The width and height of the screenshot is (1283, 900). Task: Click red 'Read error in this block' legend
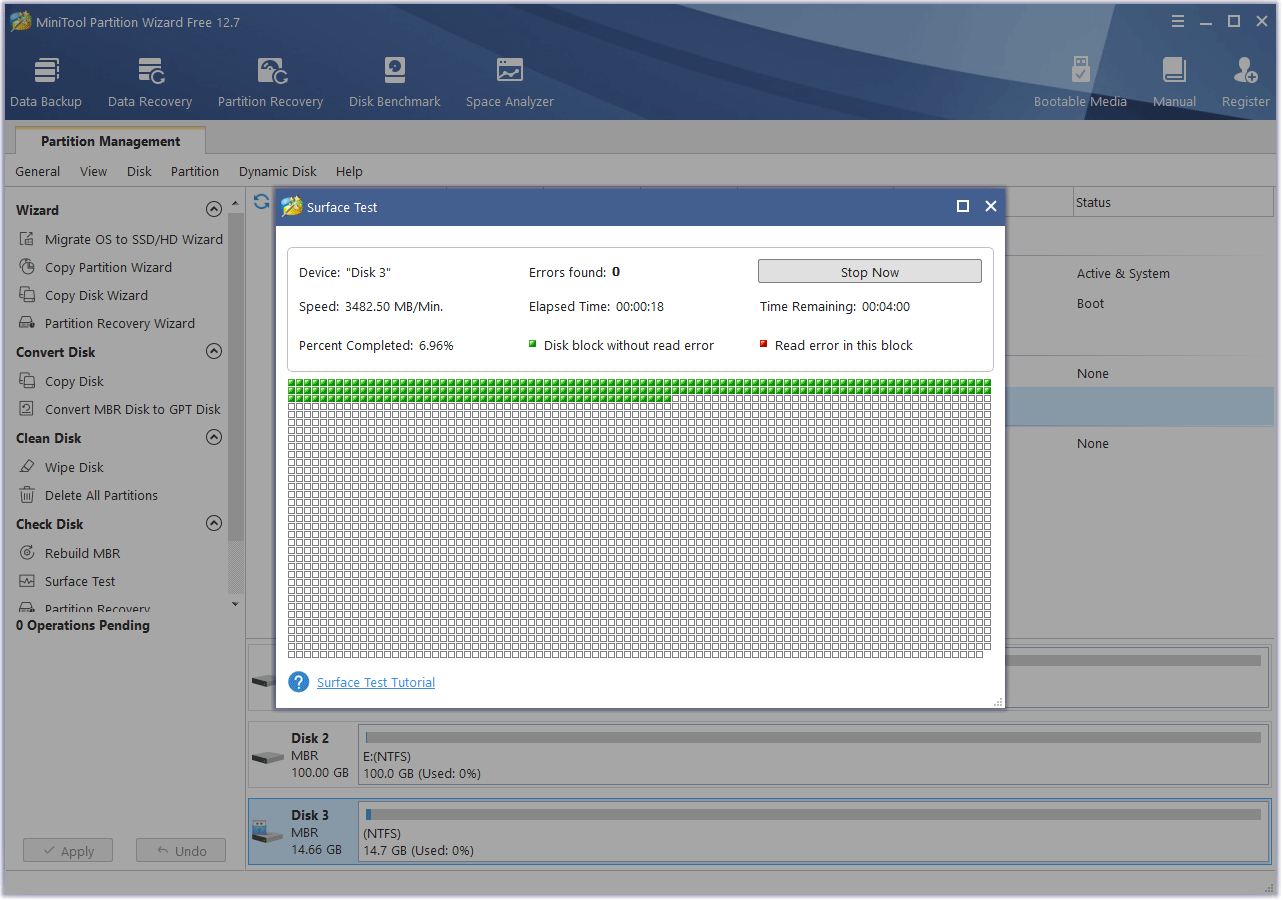point(836,345)
